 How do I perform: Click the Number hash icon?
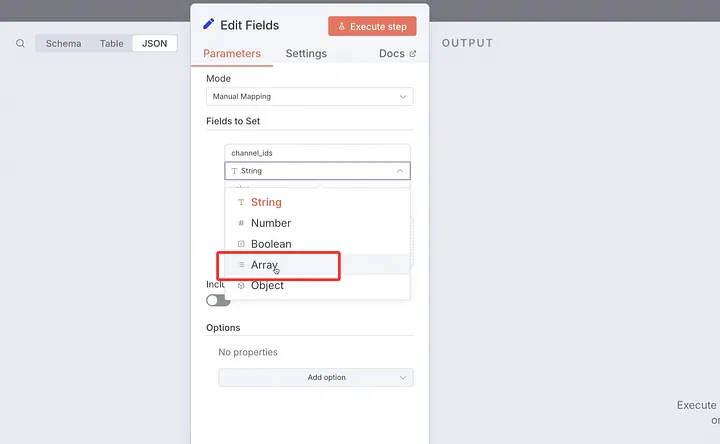241,223
